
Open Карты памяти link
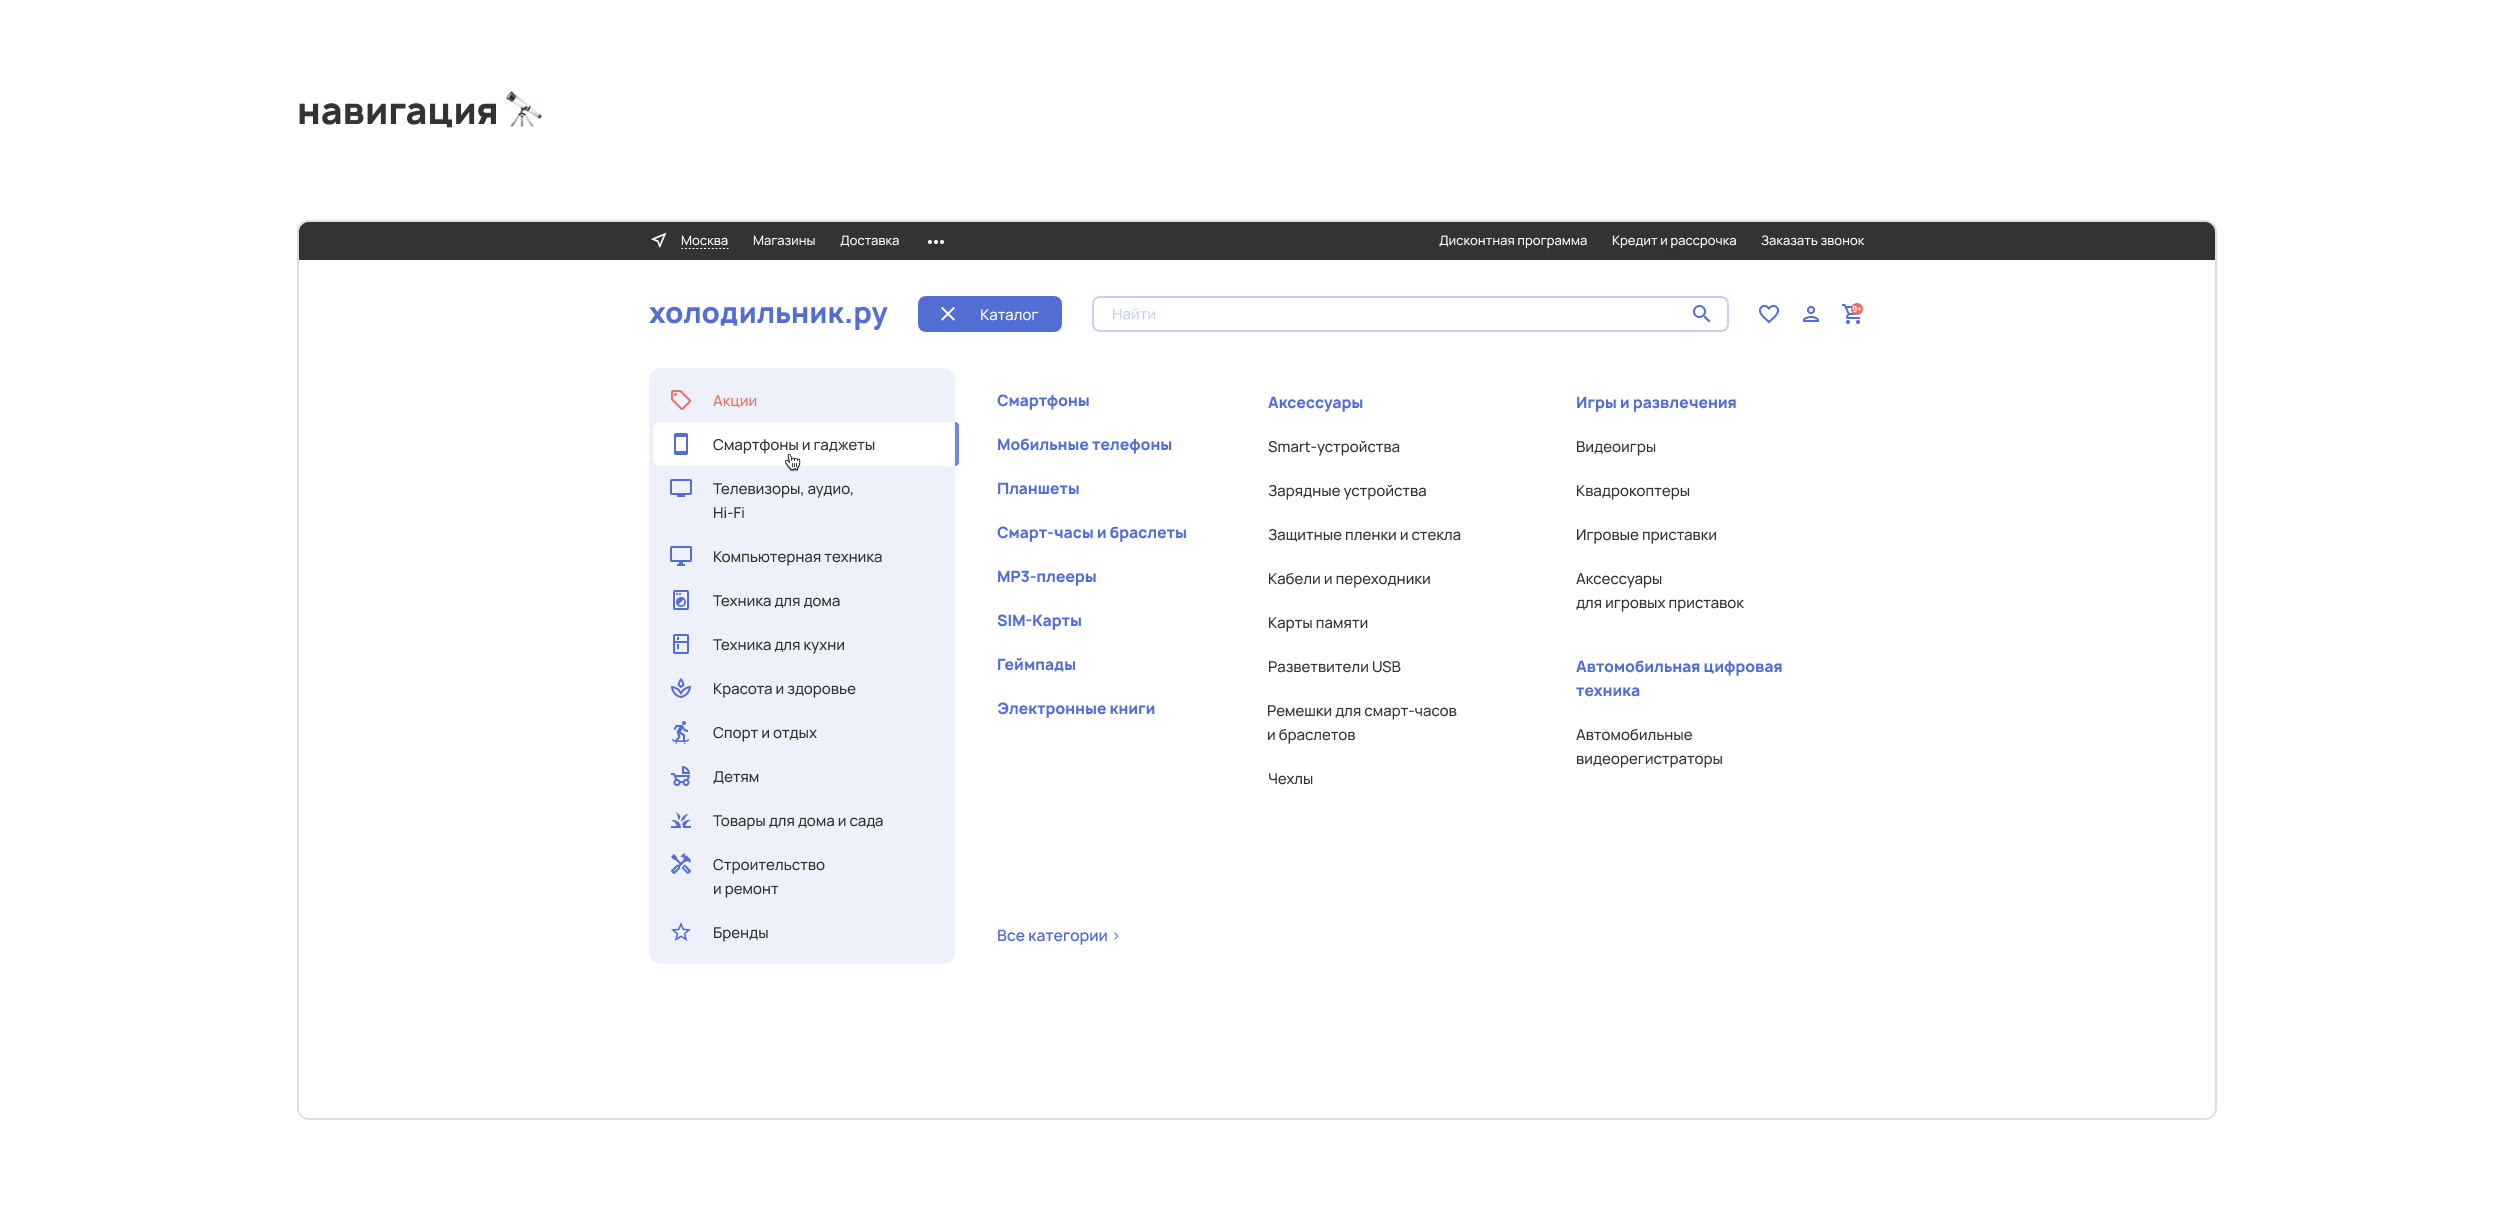(1318, 622)
